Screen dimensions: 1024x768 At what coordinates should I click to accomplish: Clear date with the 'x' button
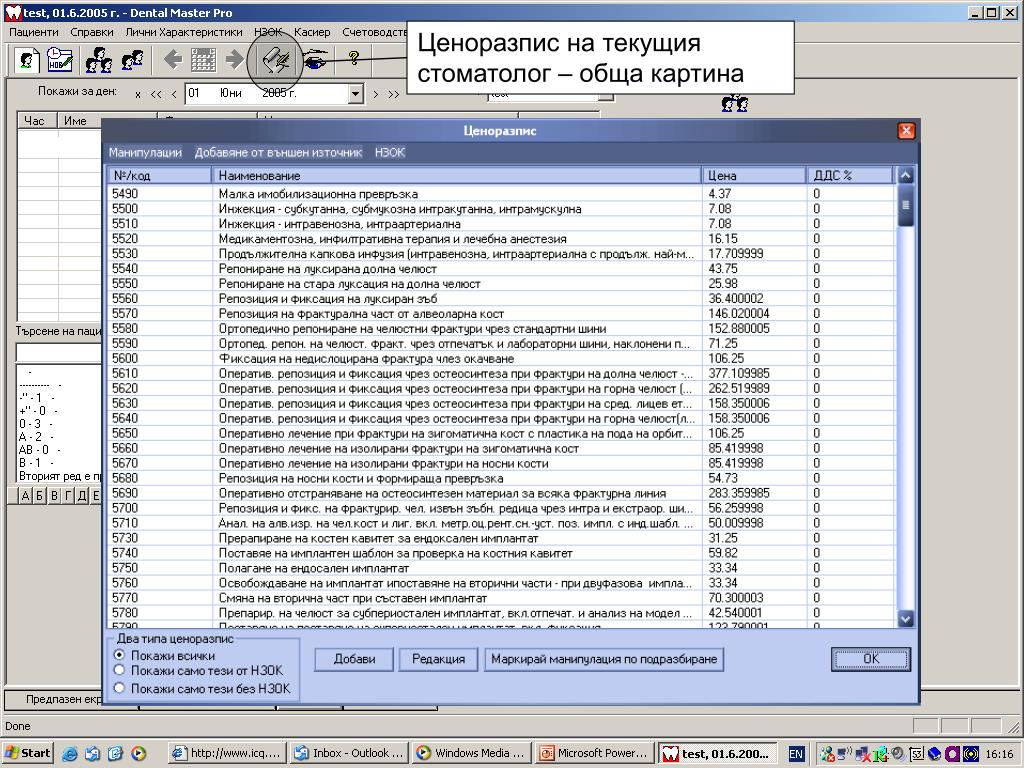coord(138,95)
